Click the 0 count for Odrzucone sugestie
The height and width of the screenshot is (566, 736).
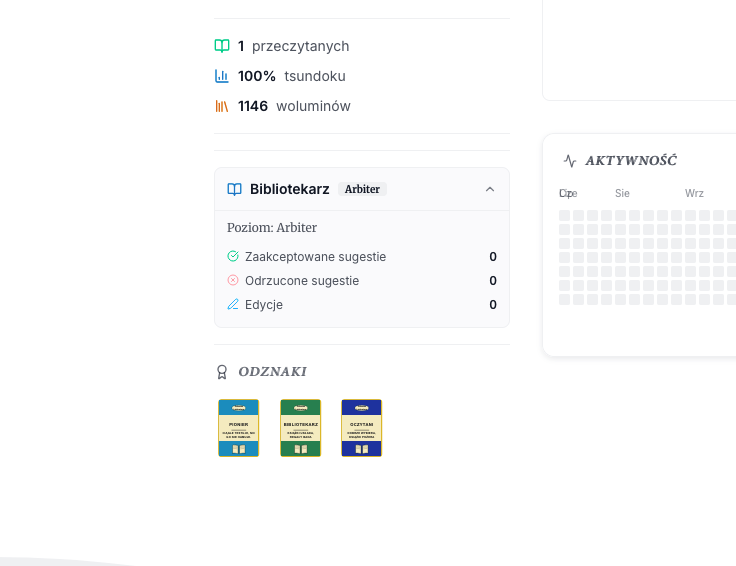(493, 281)
